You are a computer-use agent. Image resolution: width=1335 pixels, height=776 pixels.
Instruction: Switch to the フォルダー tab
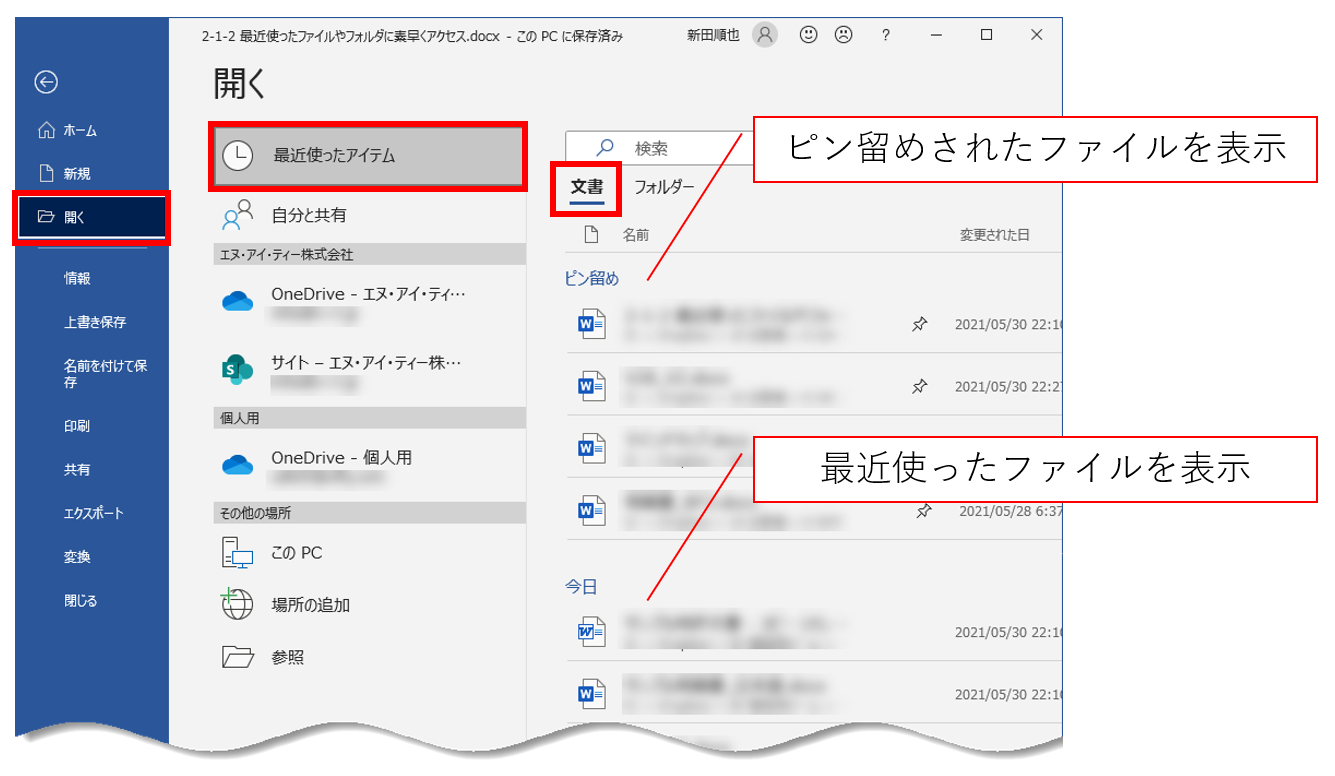[664, 187]
